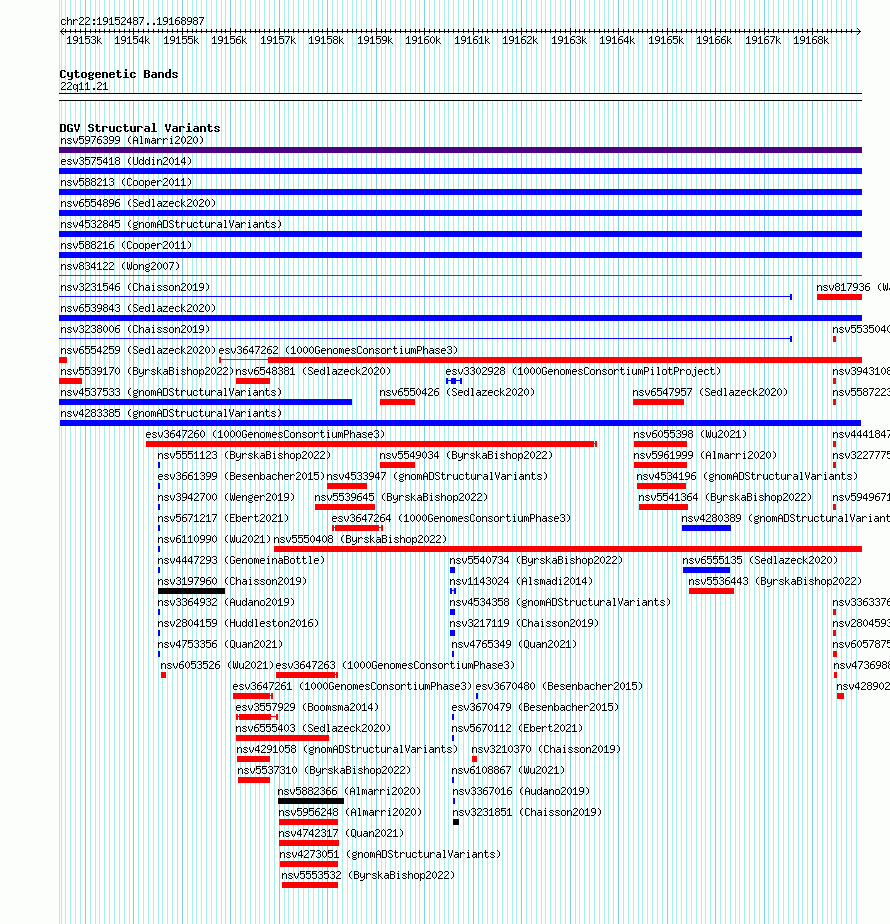The width and height of the screenshot is (890, 924).
Task: Select nsv4742317 (Quan2021) label
Action: (x=341, y=833)
